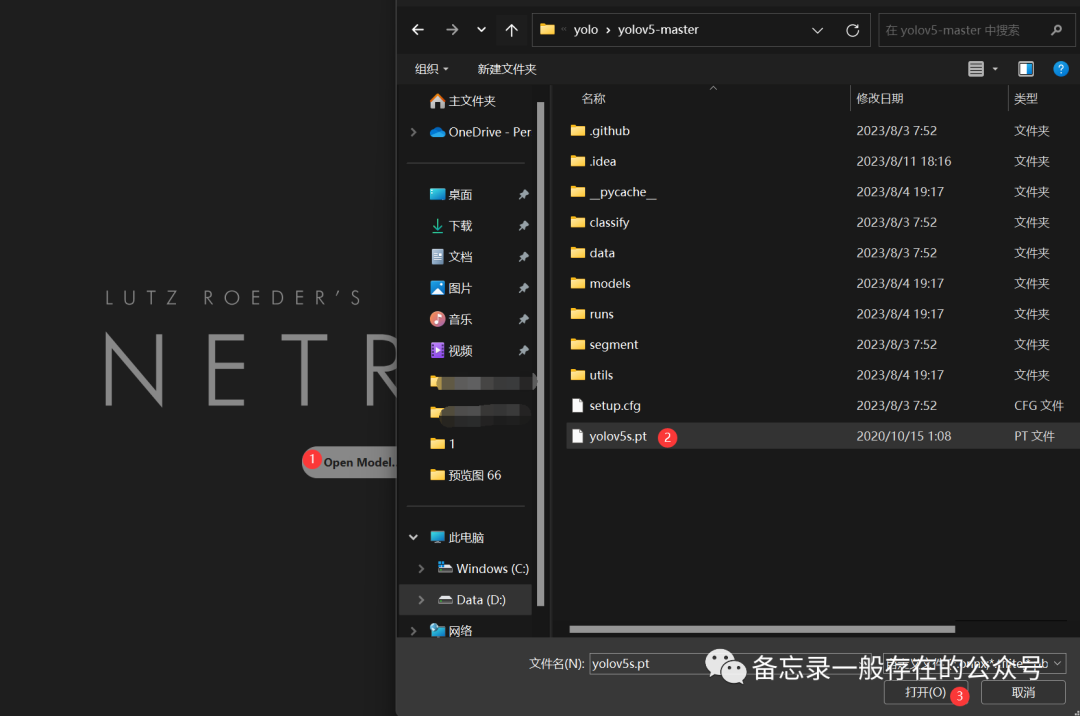
Task: Navigate back with the back arrow
Action: 418,30
